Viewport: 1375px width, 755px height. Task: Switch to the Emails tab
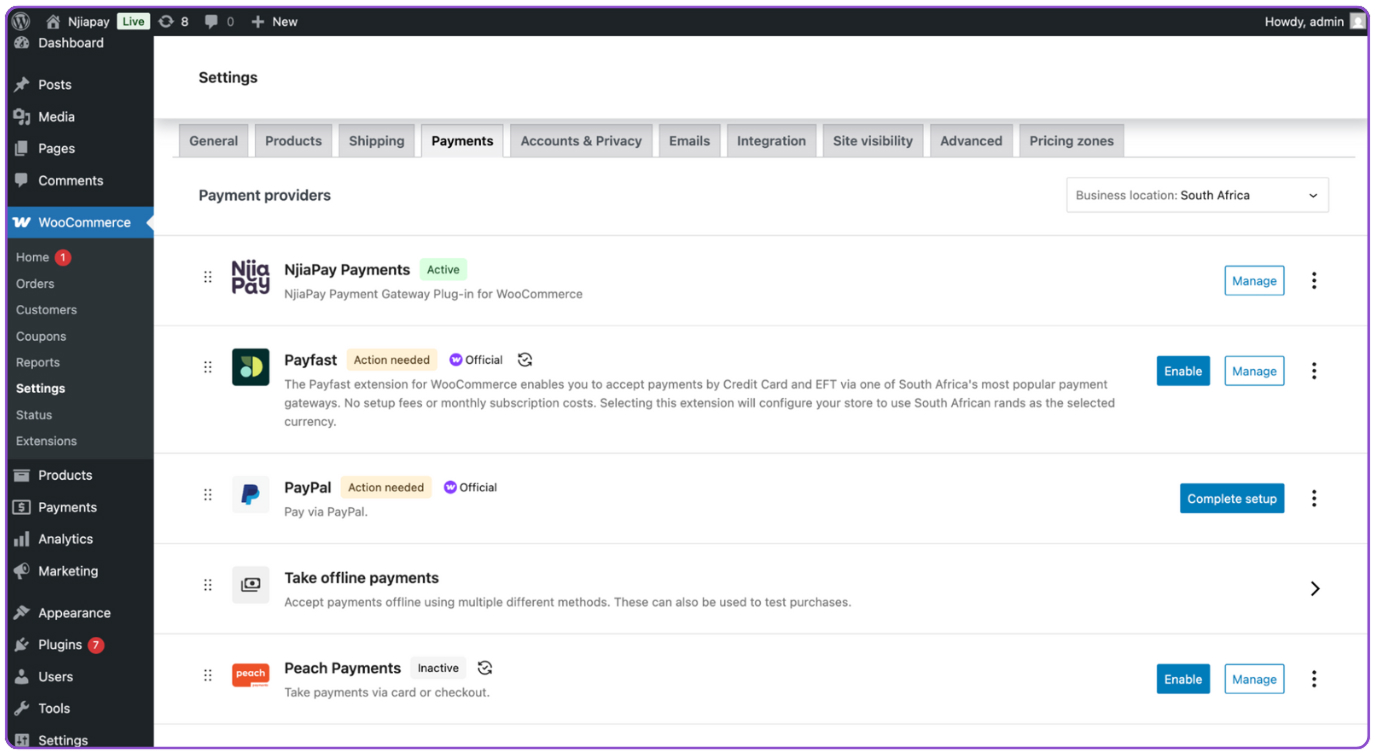pyautogui.click(x=689, y=141)
